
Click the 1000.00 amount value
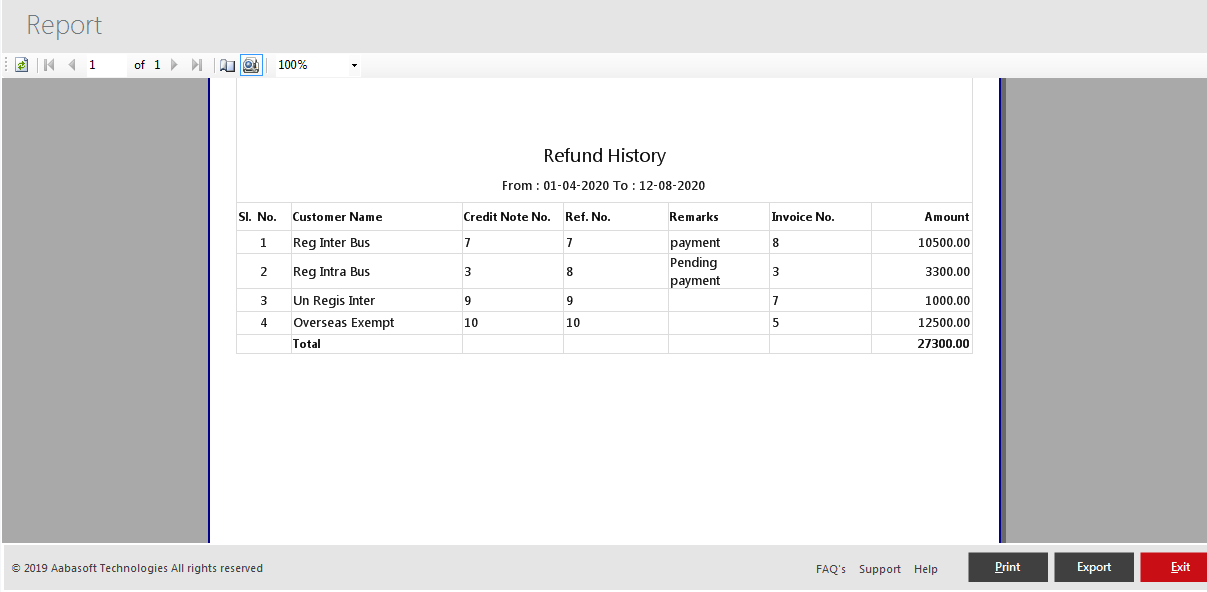tap(948, 301)
